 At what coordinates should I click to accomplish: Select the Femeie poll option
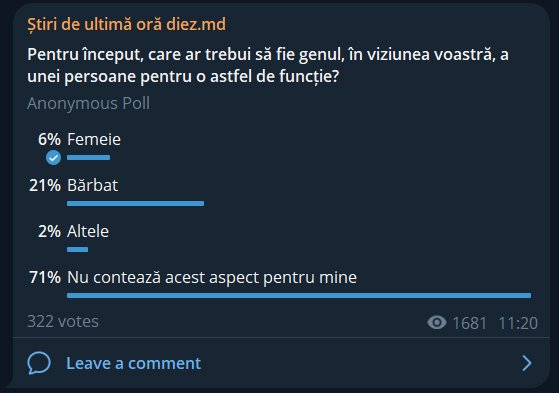click(94, 139)
